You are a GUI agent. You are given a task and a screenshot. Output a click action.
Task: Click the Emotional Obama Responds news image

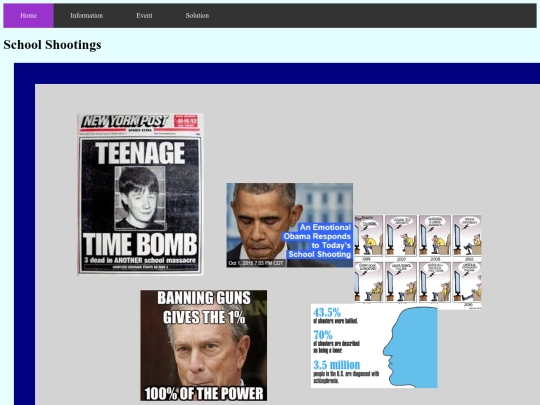pos(290,225)
